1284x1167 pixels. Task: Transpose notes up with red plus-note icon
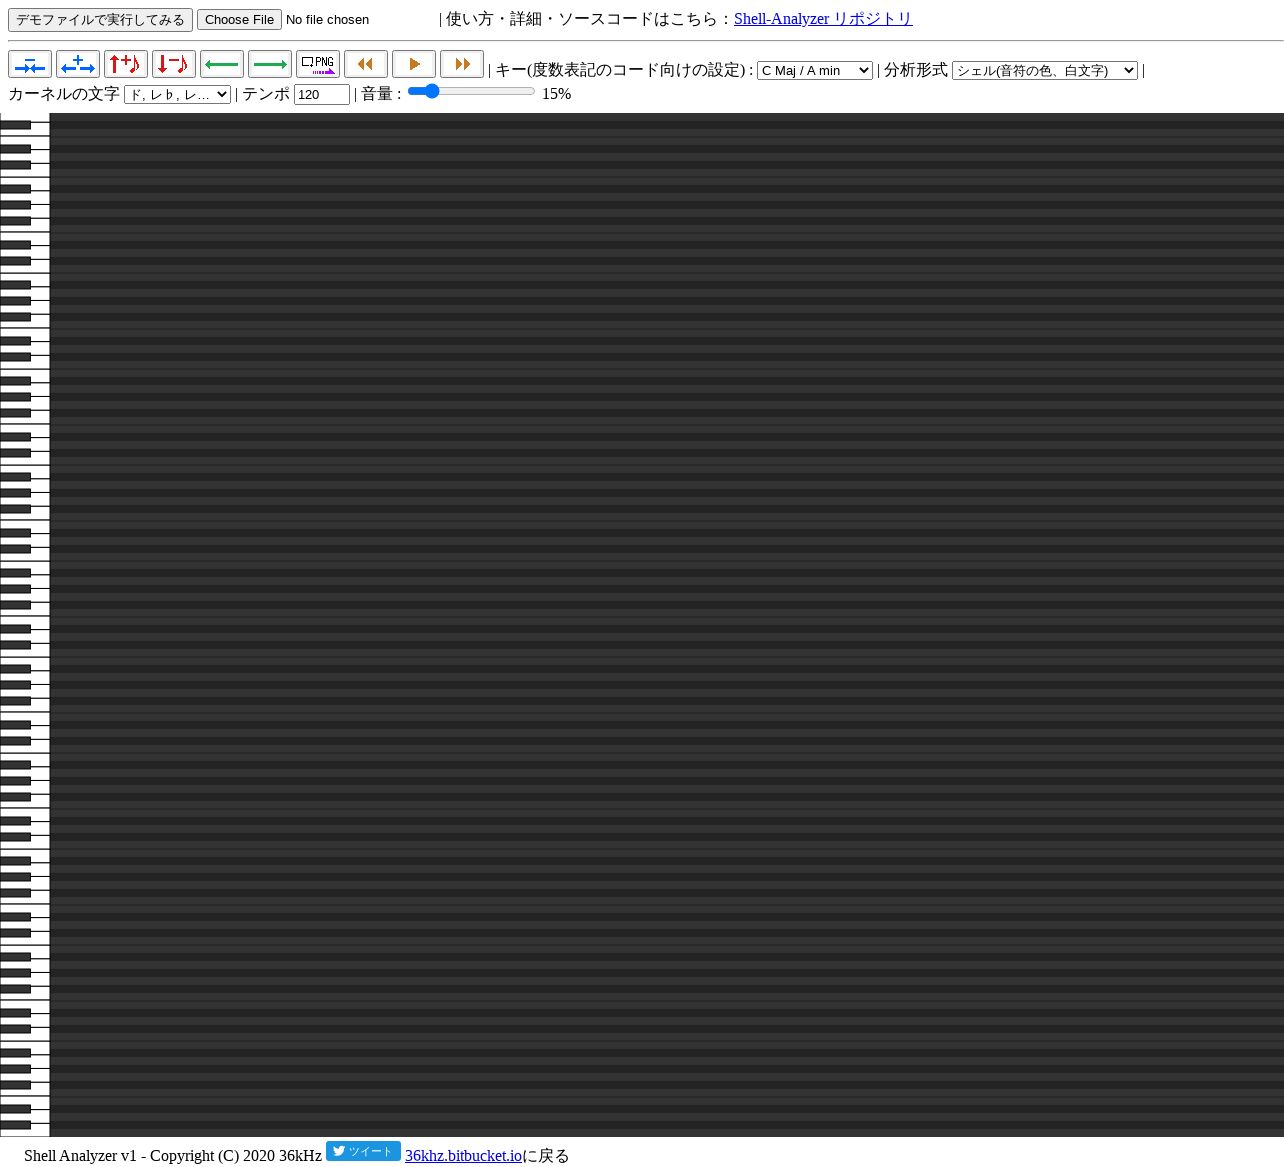[x=126, y=64]
